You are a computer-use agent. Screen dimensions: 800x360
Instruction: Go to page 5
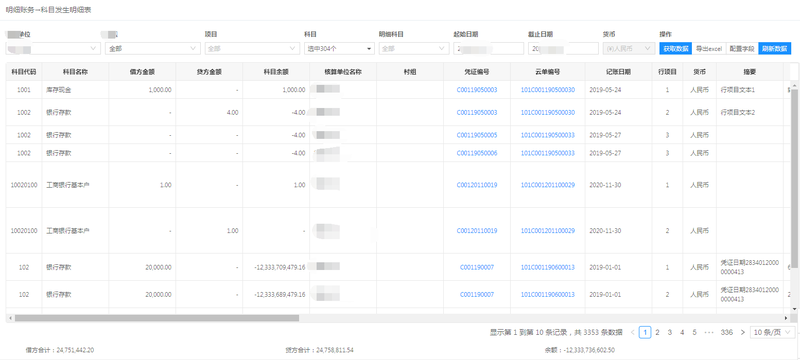pos(694,332)
